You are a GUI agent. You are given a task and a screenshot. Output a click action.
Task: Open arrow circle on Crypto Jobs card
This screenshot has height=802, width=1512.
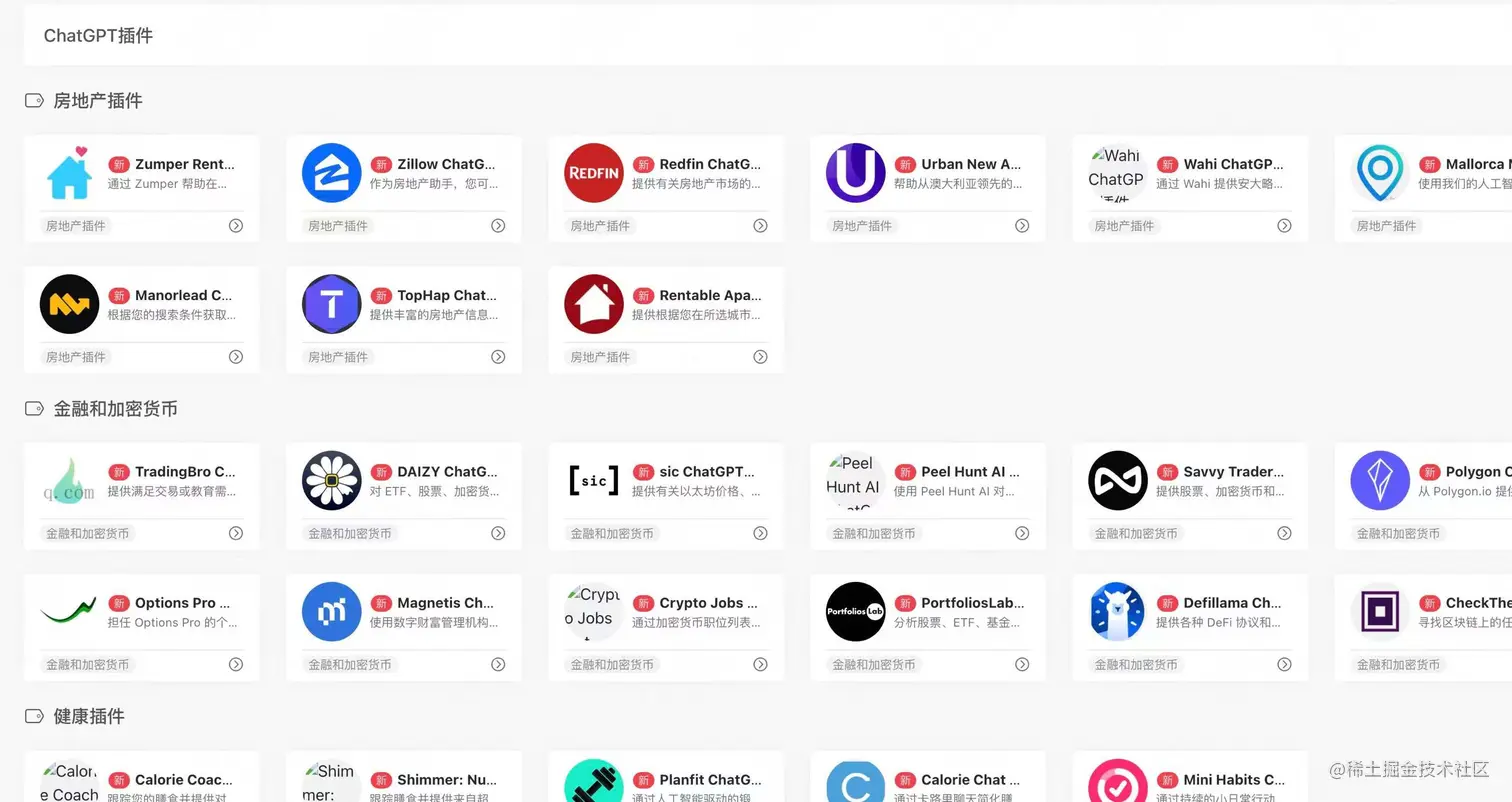(760, 665)
